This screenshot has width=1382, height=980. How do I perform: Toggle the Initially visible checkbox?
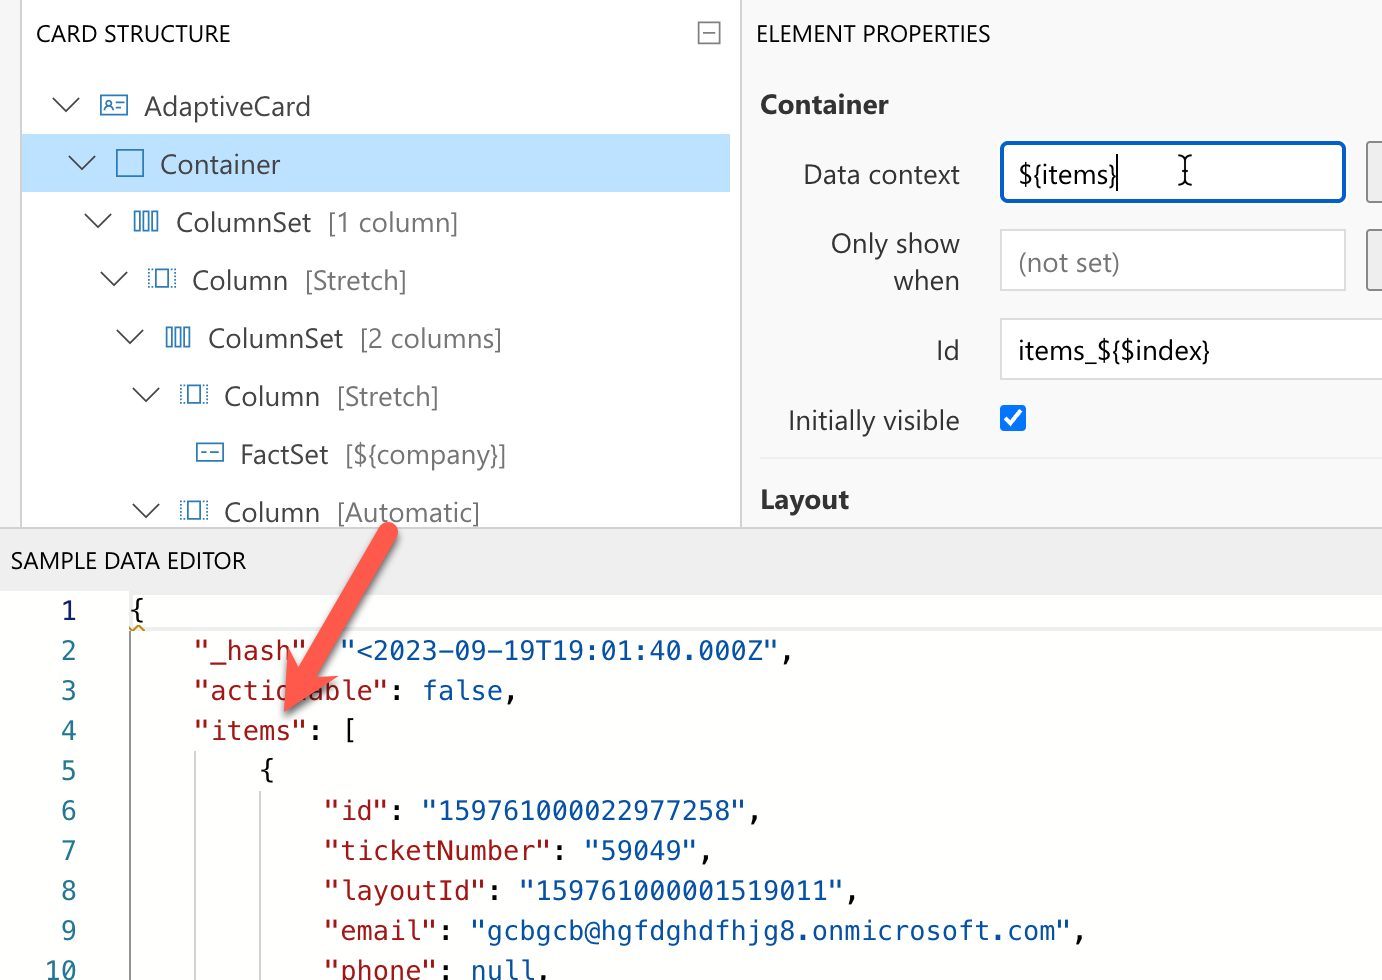pos(1013,418)
